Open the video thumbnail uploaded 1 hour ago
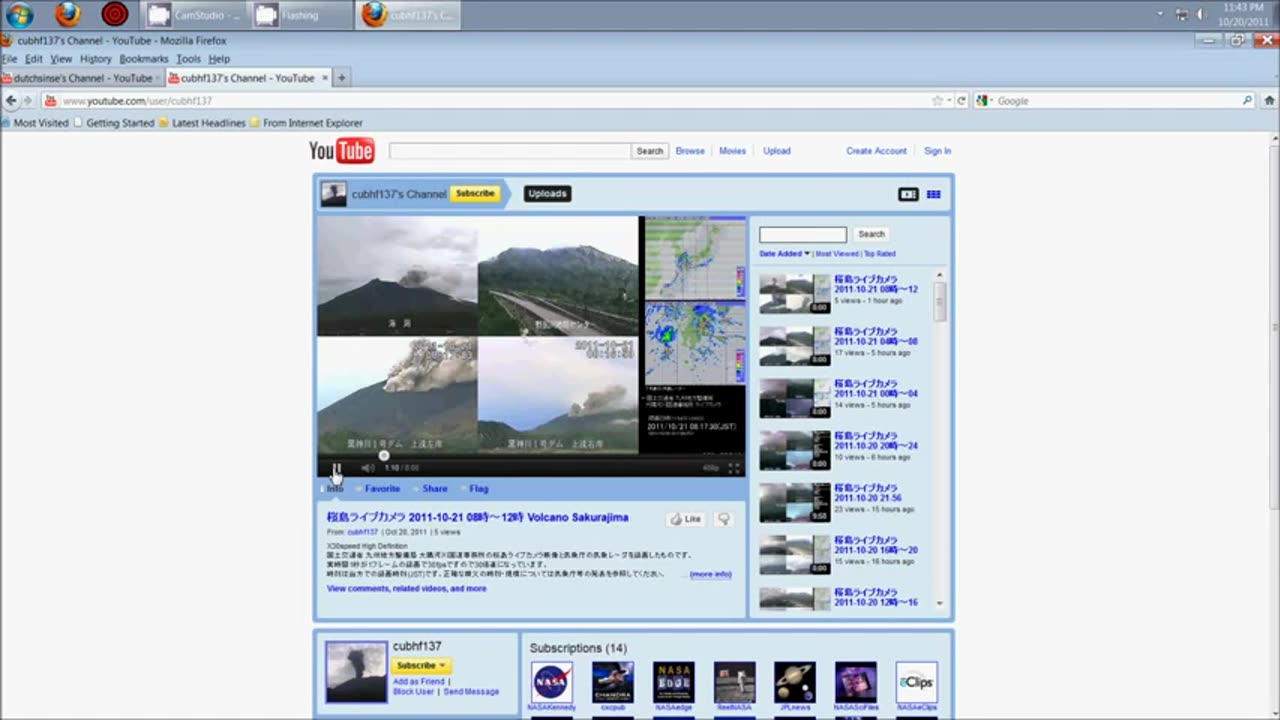Viewport: 1280px width, 720px height. point(794,293)
